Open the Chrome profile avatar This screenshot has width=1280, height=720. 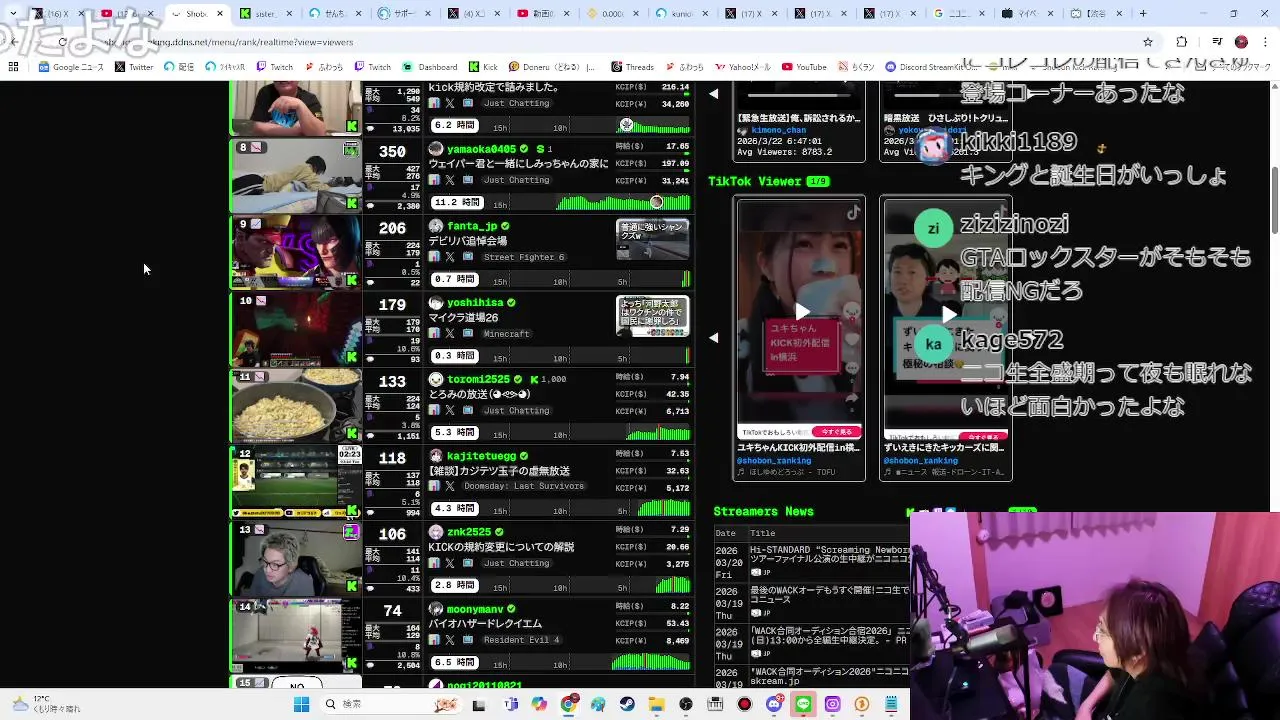(1241, 42)
